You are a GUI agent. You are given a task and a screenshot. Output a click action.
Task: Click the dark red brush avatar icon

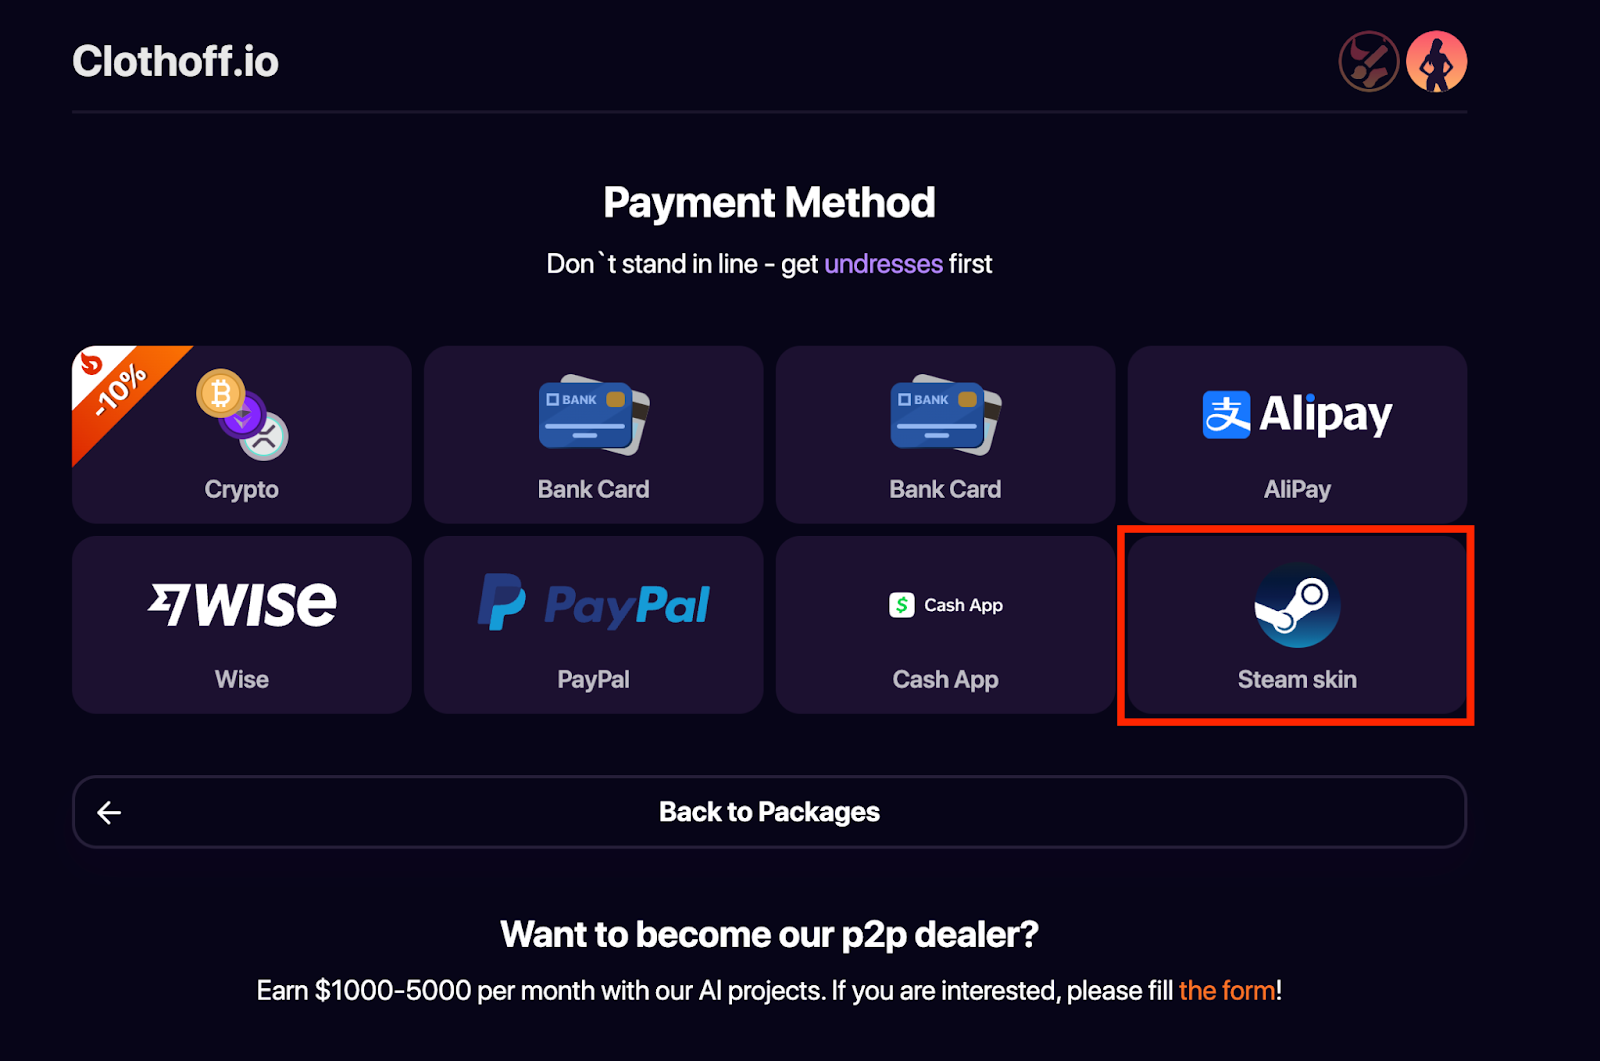[x=1369, y=62]
